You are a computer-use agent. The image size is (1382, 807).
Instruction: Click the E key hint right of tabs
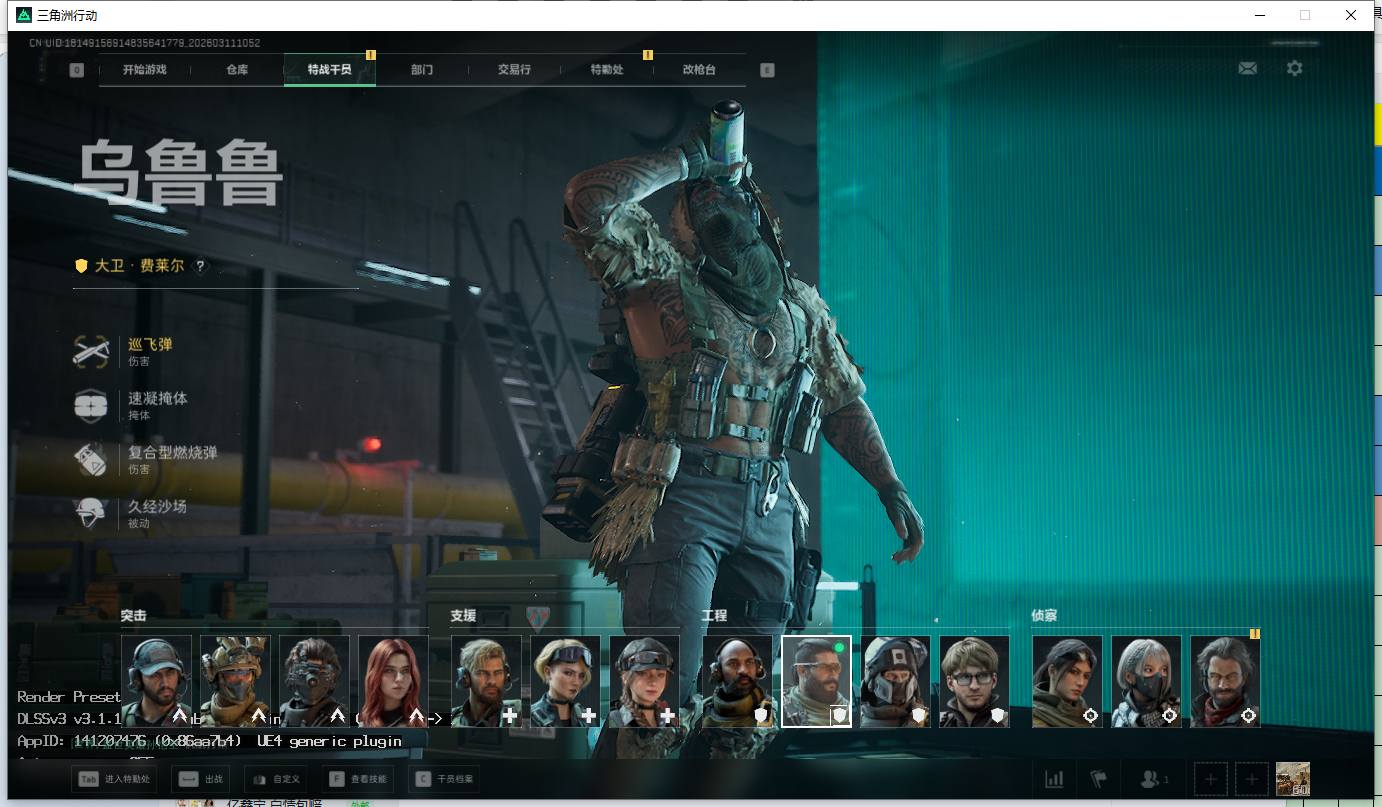[x=767, y=70]
